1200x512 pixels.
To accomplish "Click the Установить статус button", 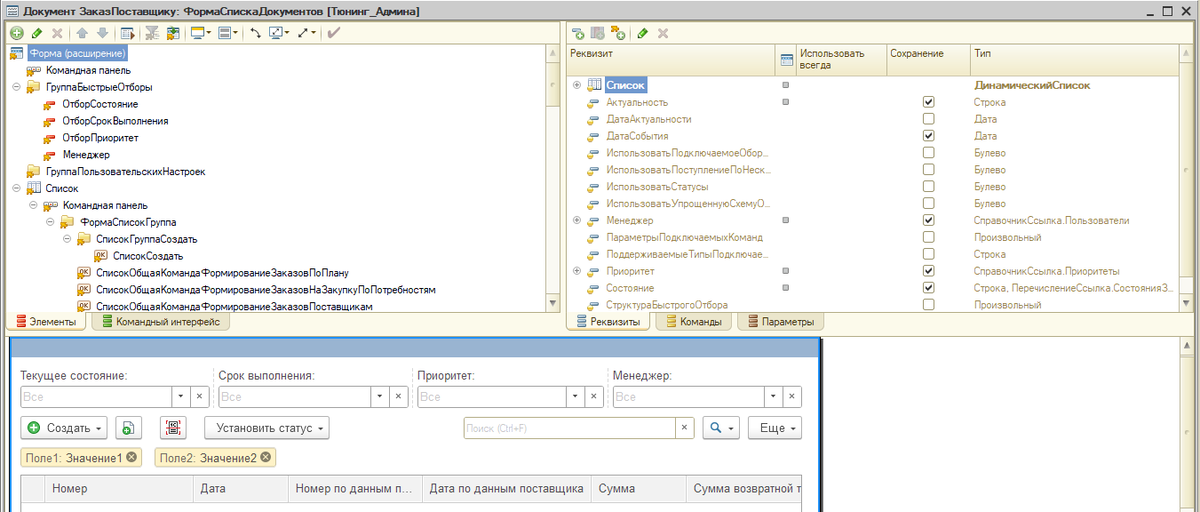I will tap(267, 428).
